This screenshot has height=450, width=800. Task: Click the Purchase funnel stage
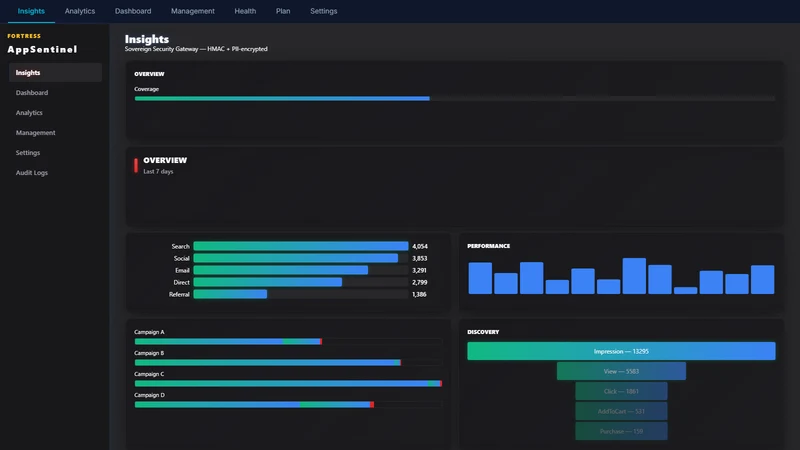pos(621,431)
